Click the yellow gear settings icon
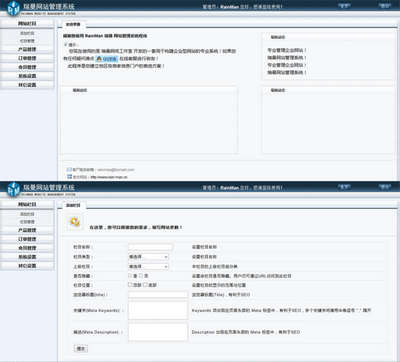Screen dimensions: 400x362 pyautogui.click(x=75, y=222)
